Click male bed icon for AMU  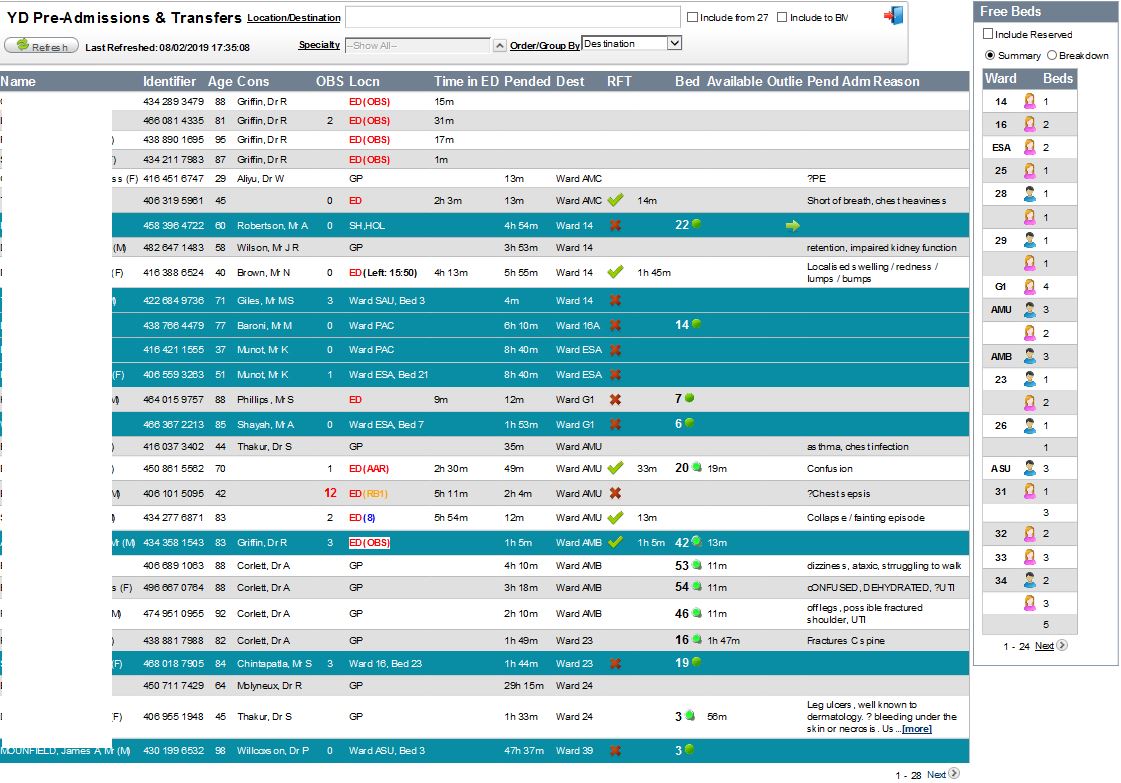(x=1029, y=310)
